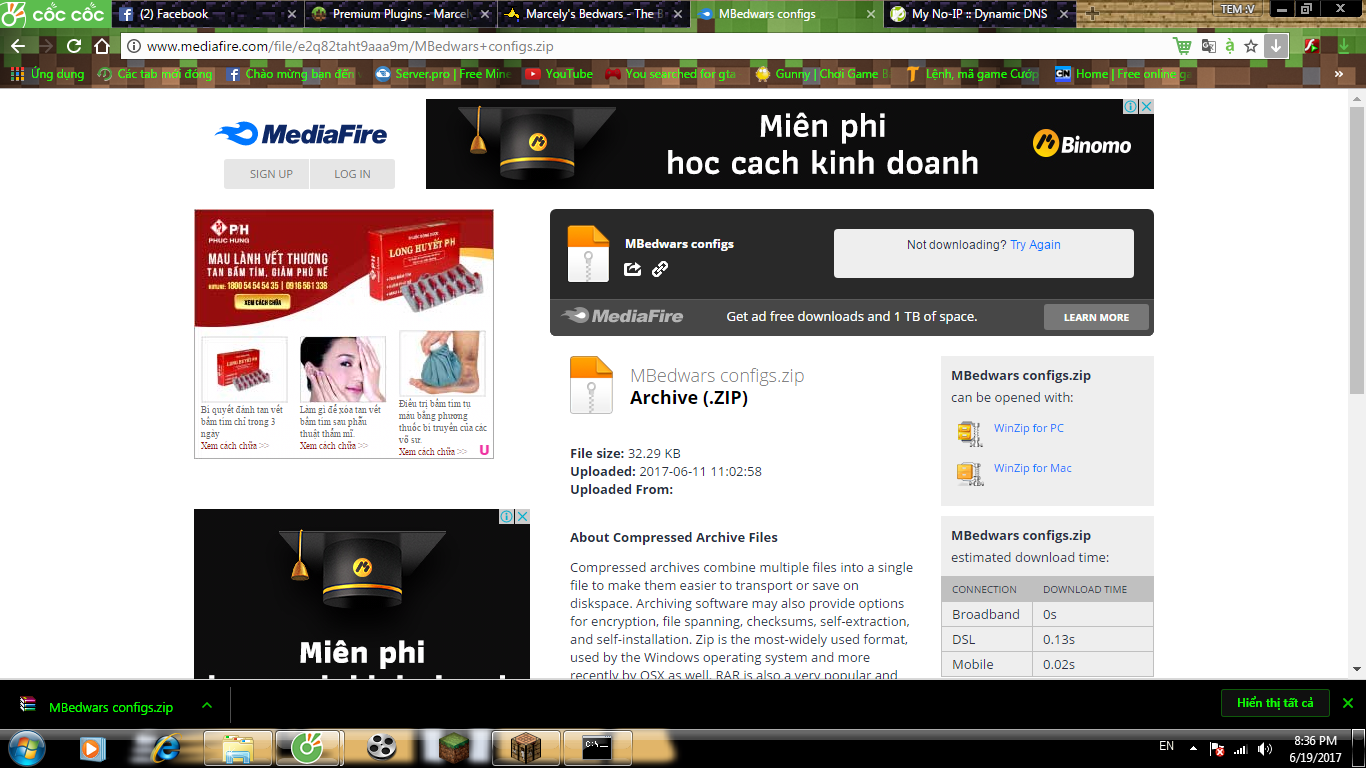Click the Try Again download link

pos(1035,245)
